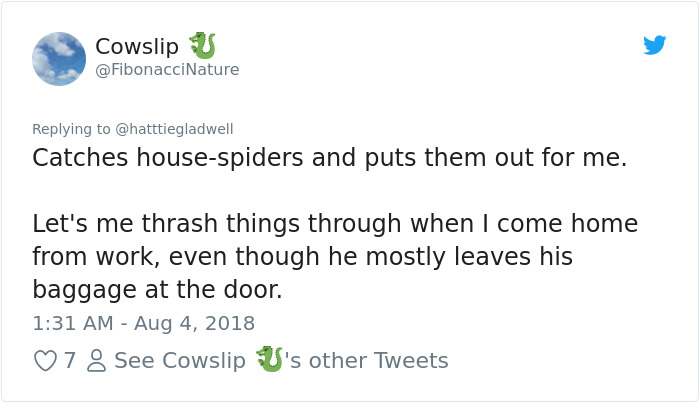Open Cowslip's cloud profile avatar

(59, 58)
